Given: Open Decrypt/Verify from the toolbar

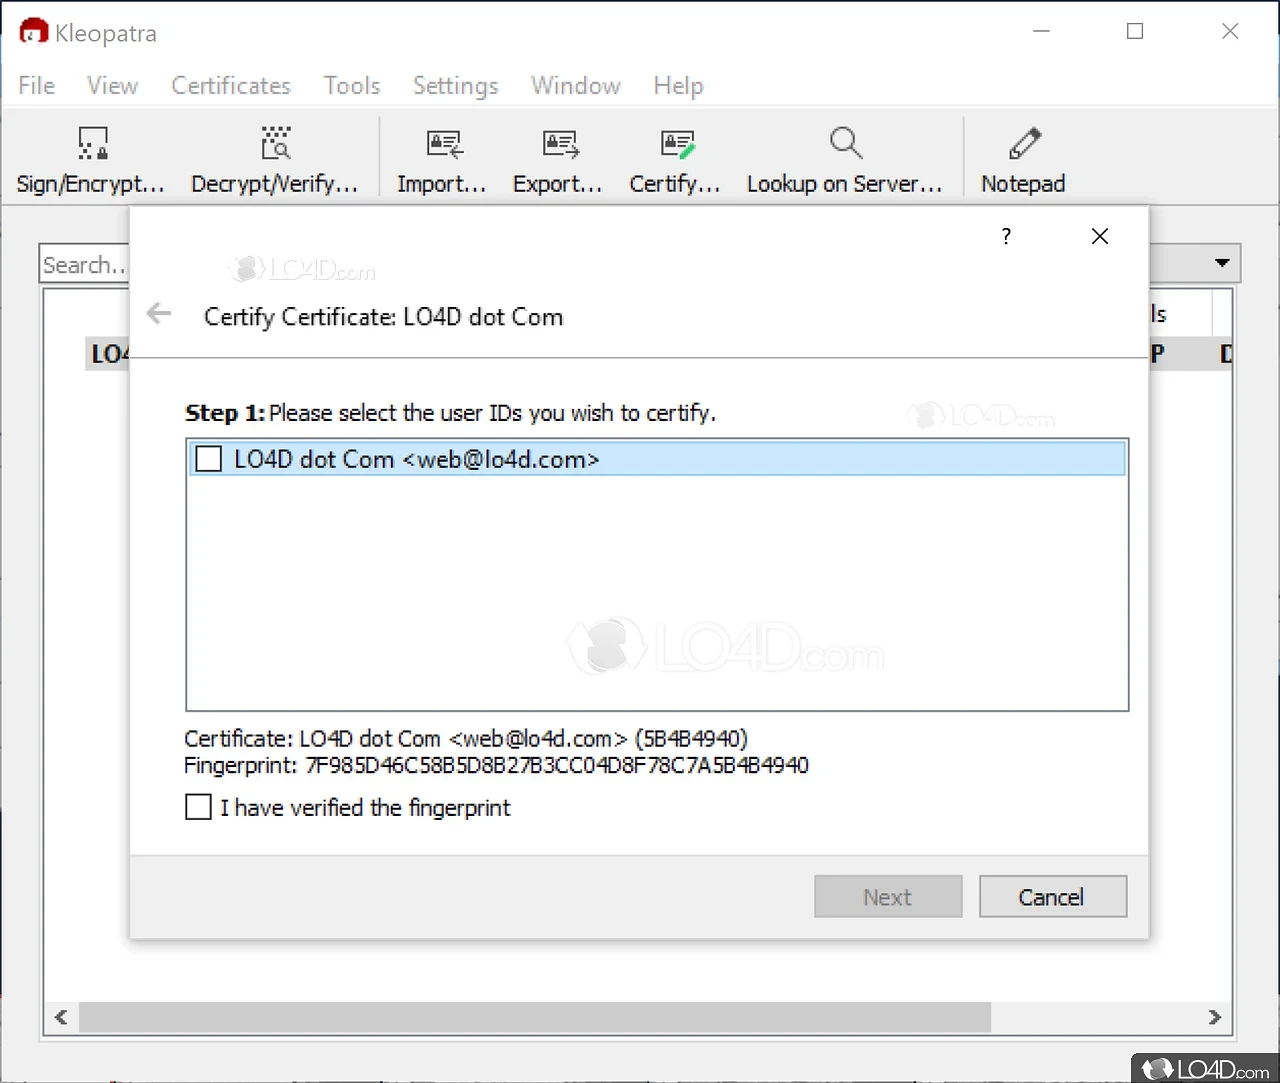Looking at the screenshot, I should point(275,158).
